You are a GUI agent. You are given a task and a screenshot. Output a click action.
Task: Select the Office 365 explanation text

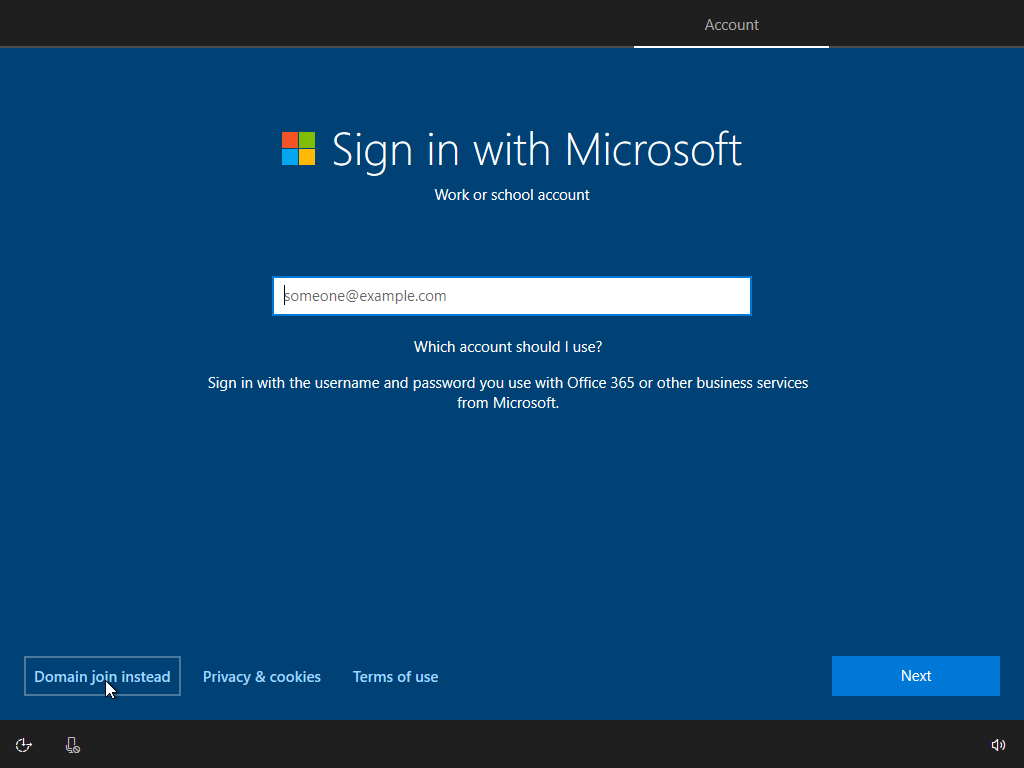pyautogui.click(x=507, y=392)
